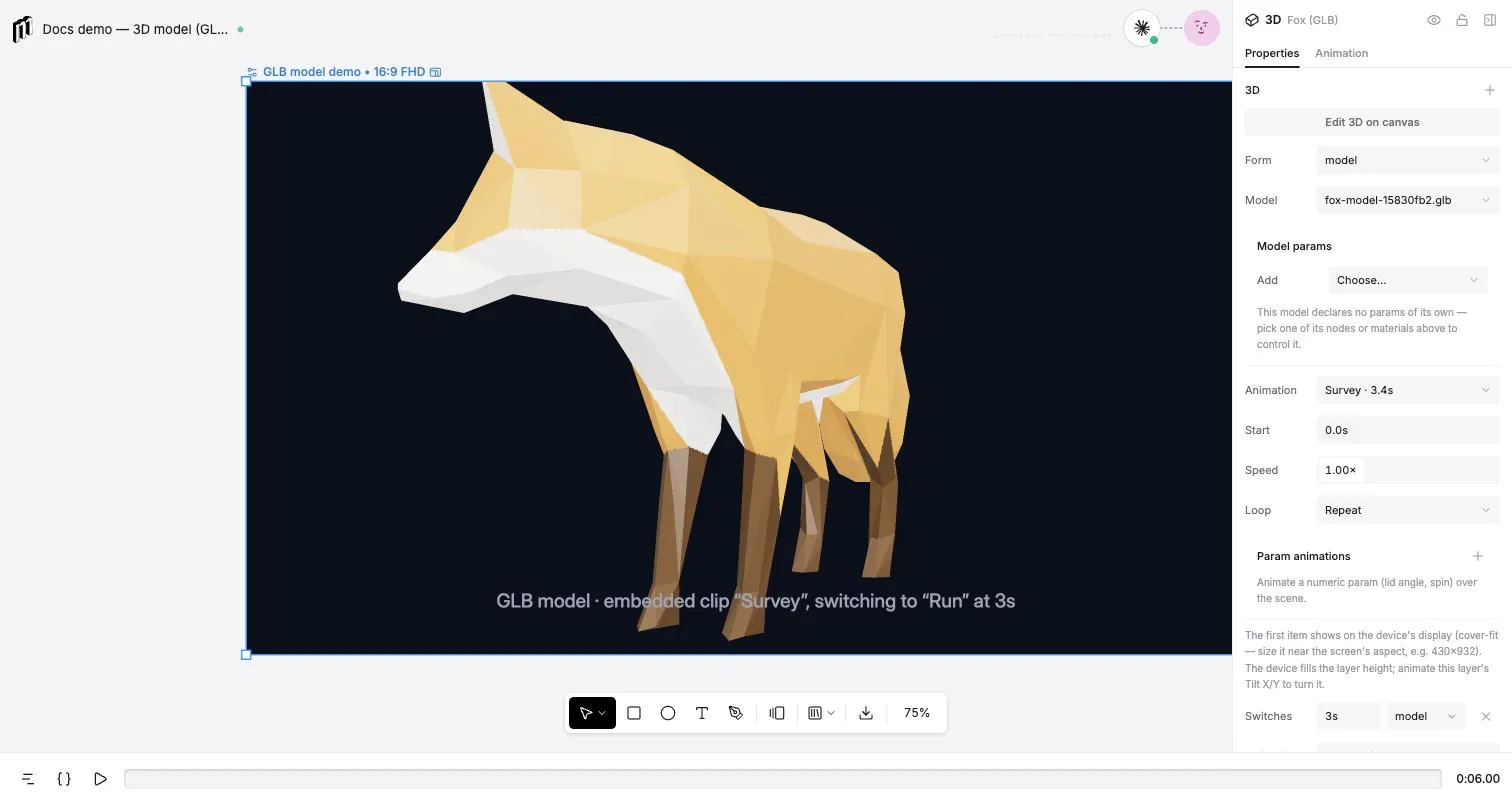The image size is (1512, 805).
Task: Open the timeline layers list icon
Action: (28, 778)
